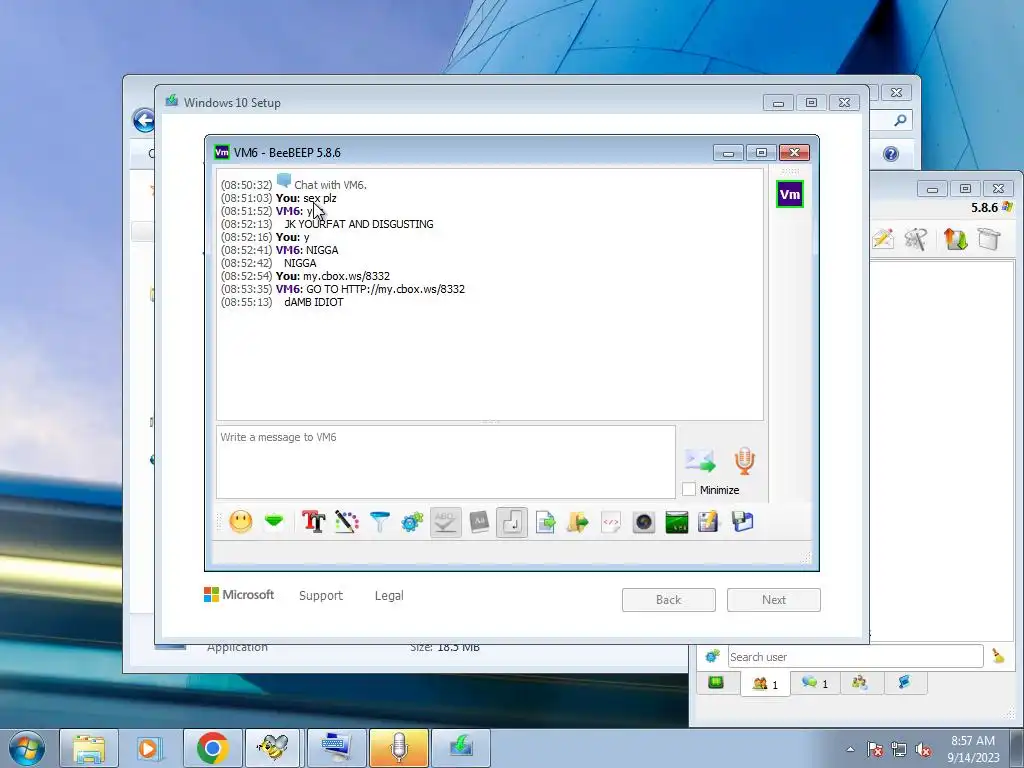Change chat font with the red TT icon
Viewport: 1024px width, 768px height.
click(313, 522)
